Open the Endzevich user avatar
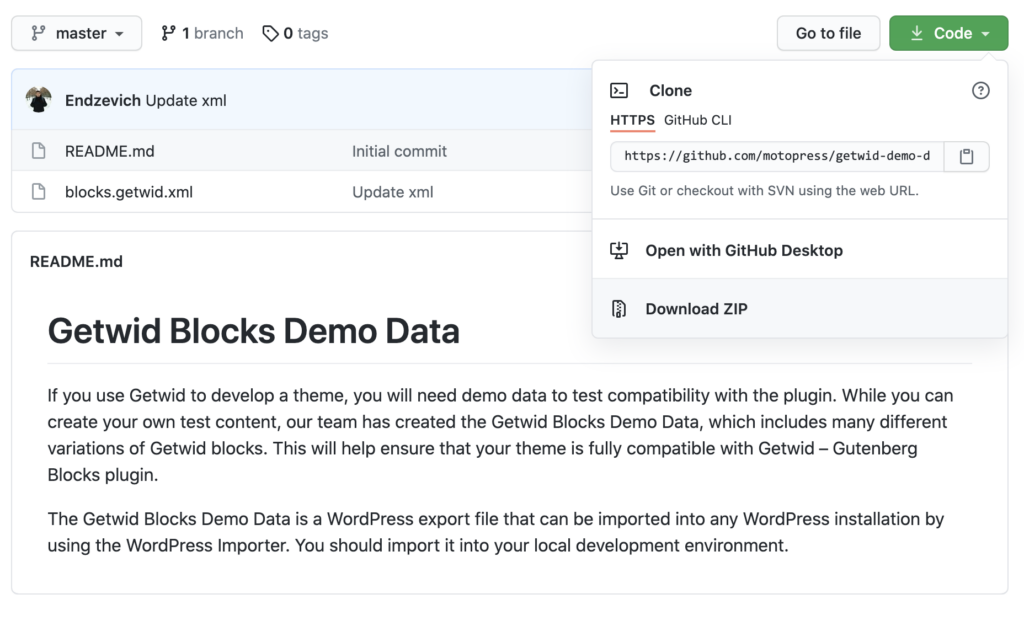The height and width of the screenshot is (621, 1024). (x=39, y=100)
